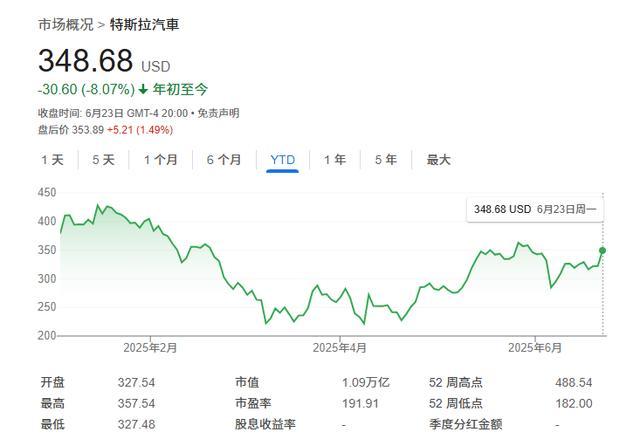The width and height of the screenshot is (640, 446).
Task: Select the USD currency label
Action: tap(156, 67)
